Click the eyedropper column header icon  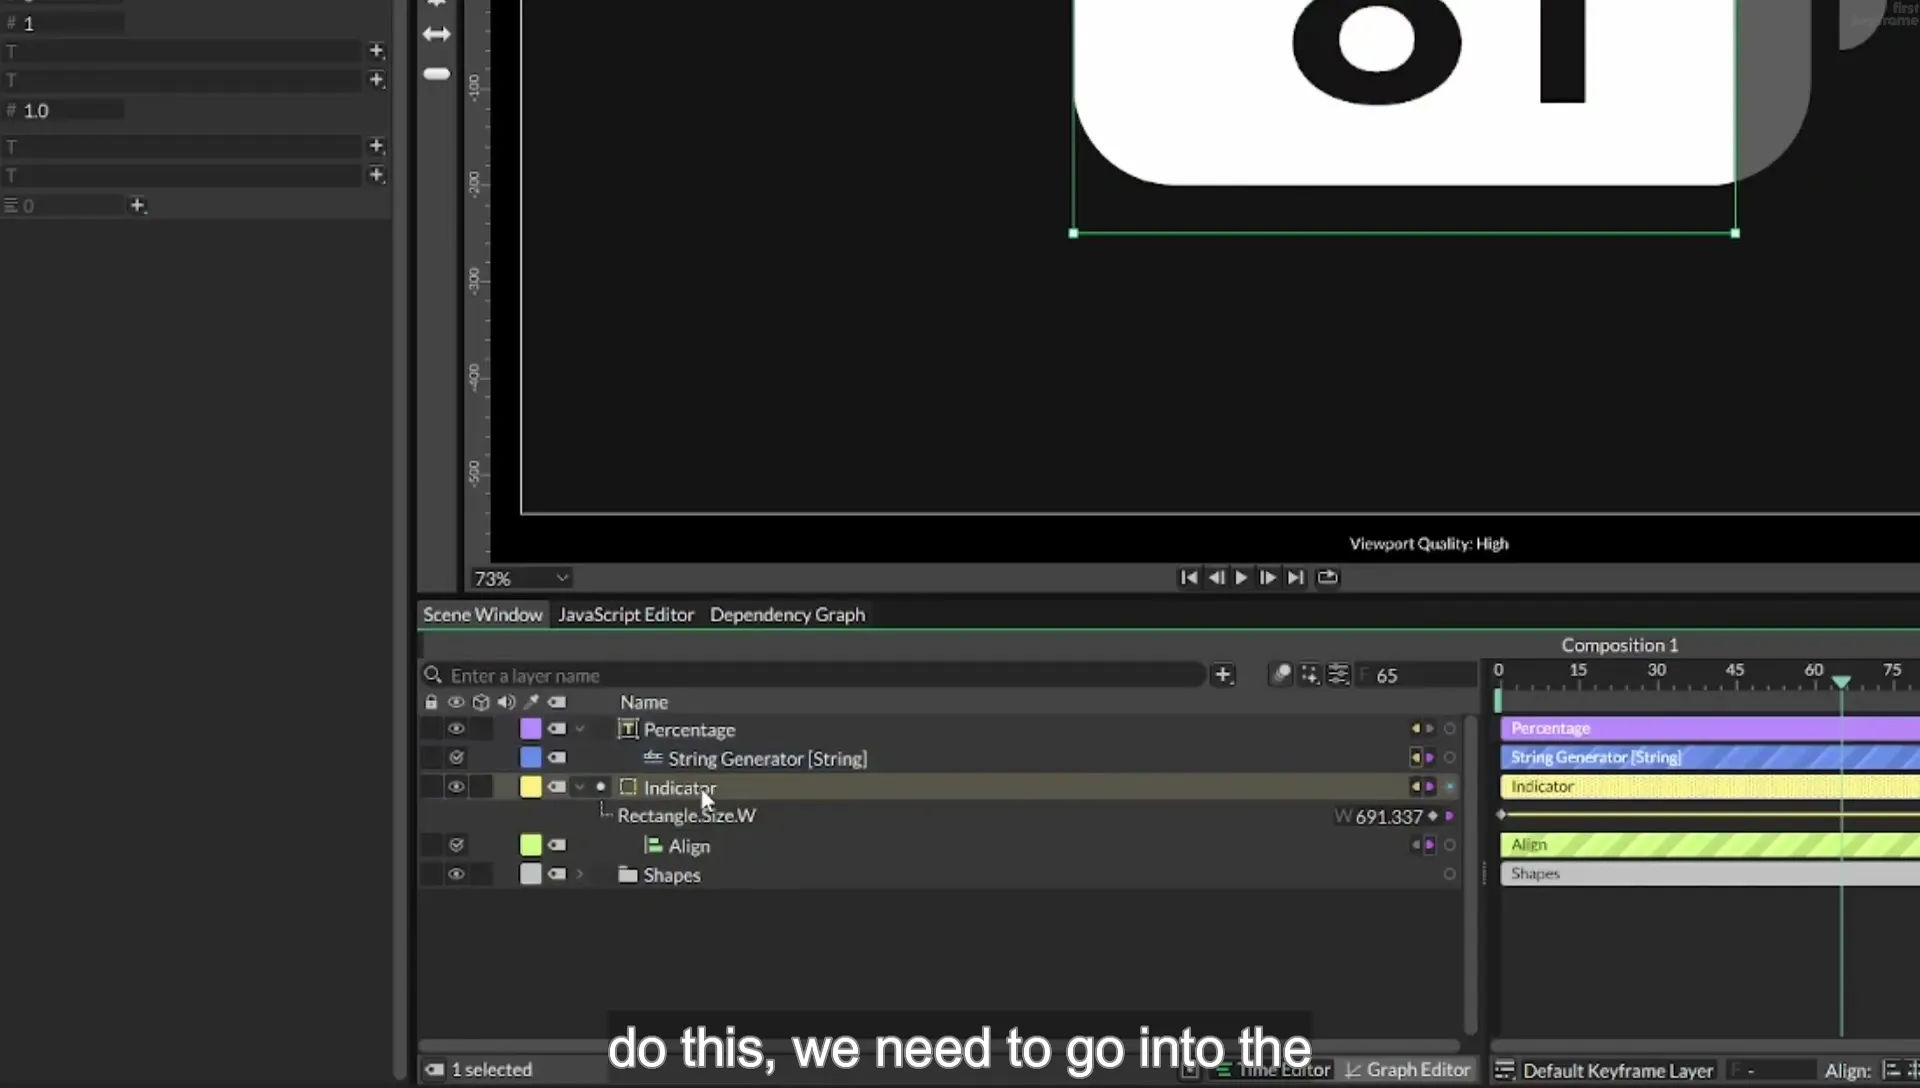pos(531,702)
